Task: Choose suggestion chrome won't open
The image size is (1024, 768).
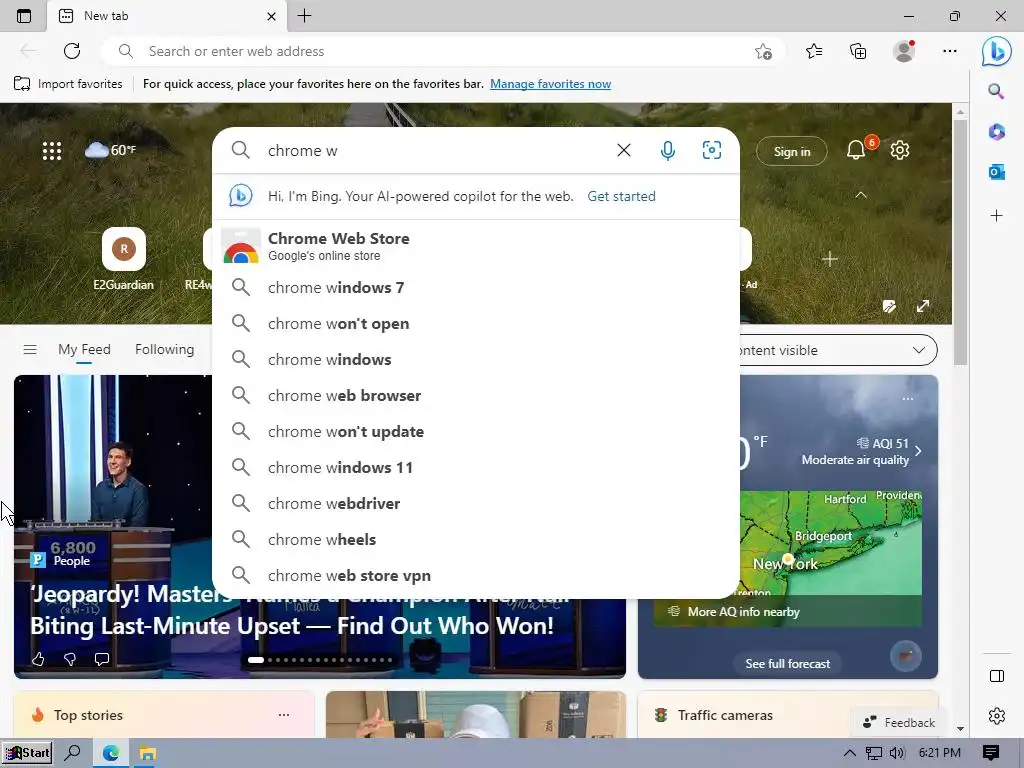Action: point(476,323)
